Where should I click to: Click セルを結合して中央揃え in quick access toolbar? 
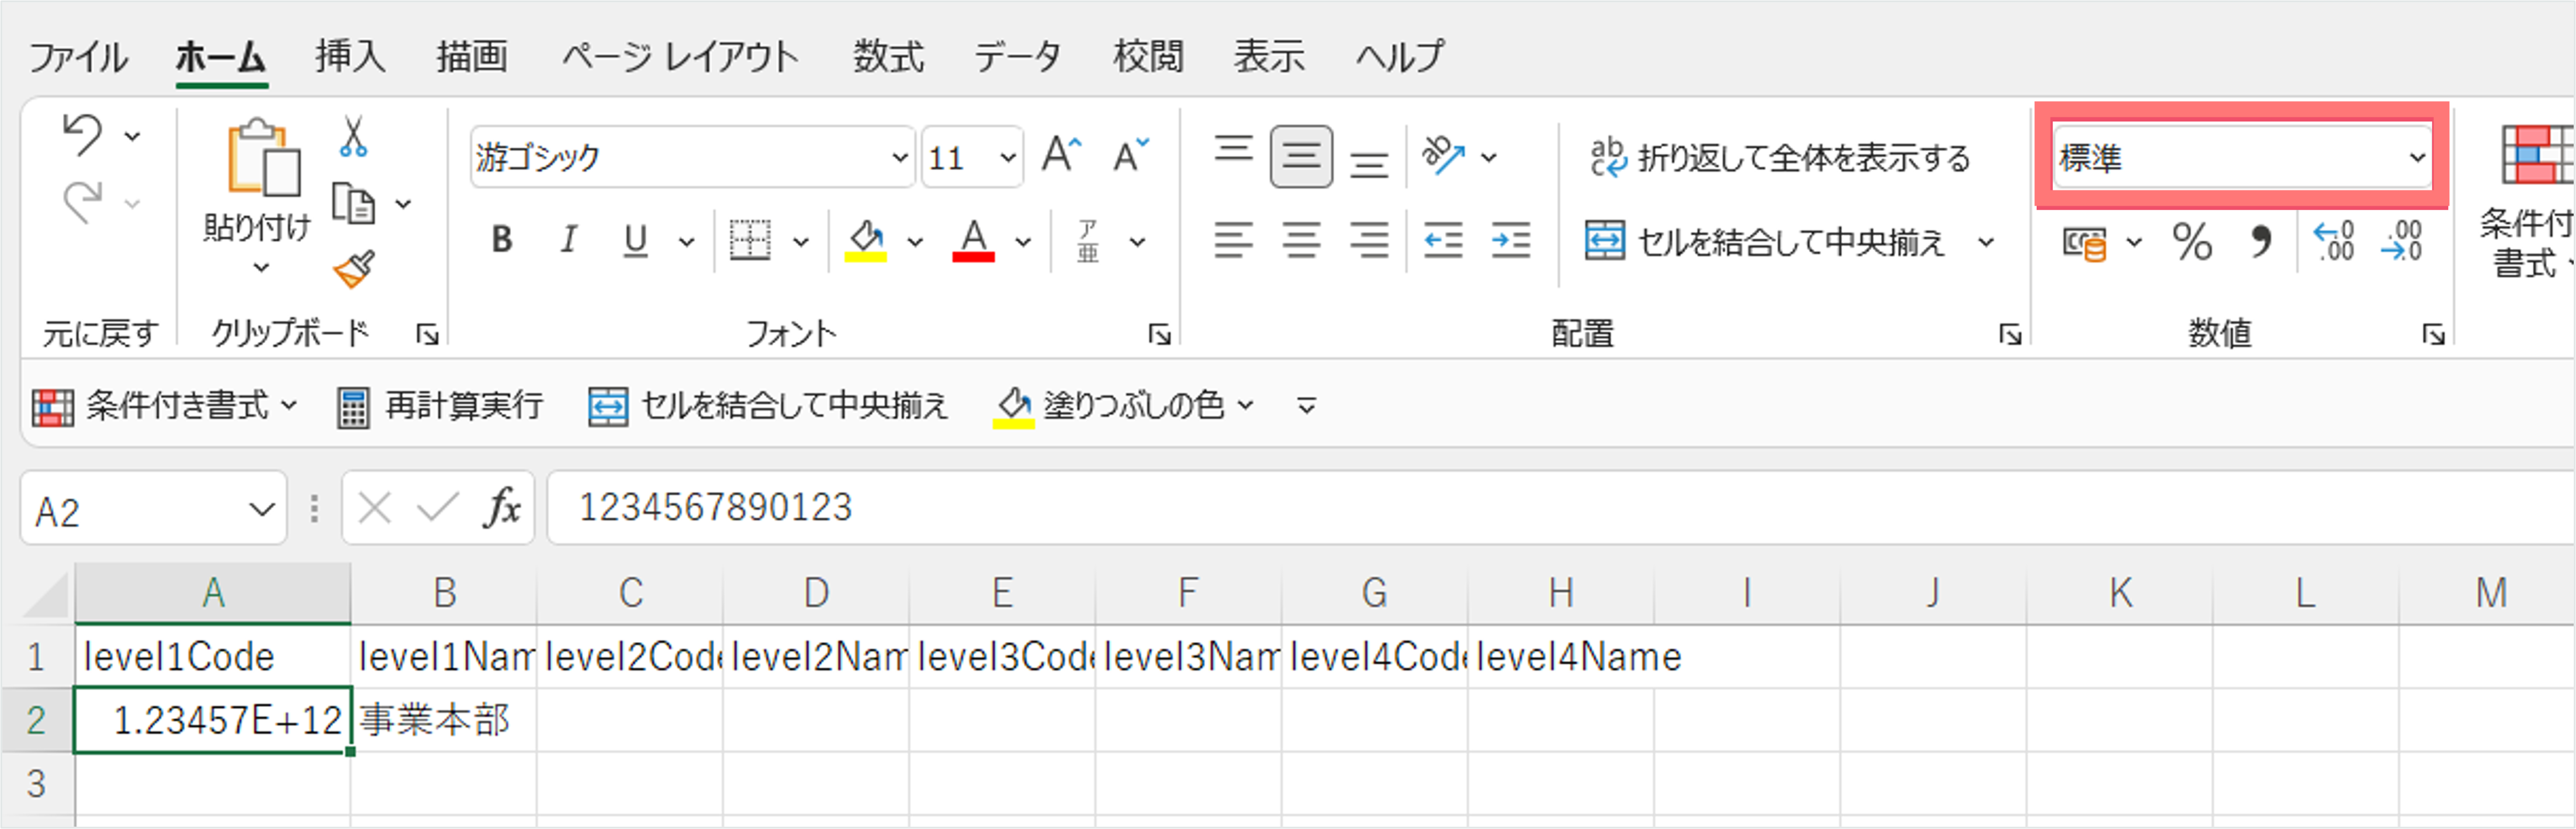point(768,406)
